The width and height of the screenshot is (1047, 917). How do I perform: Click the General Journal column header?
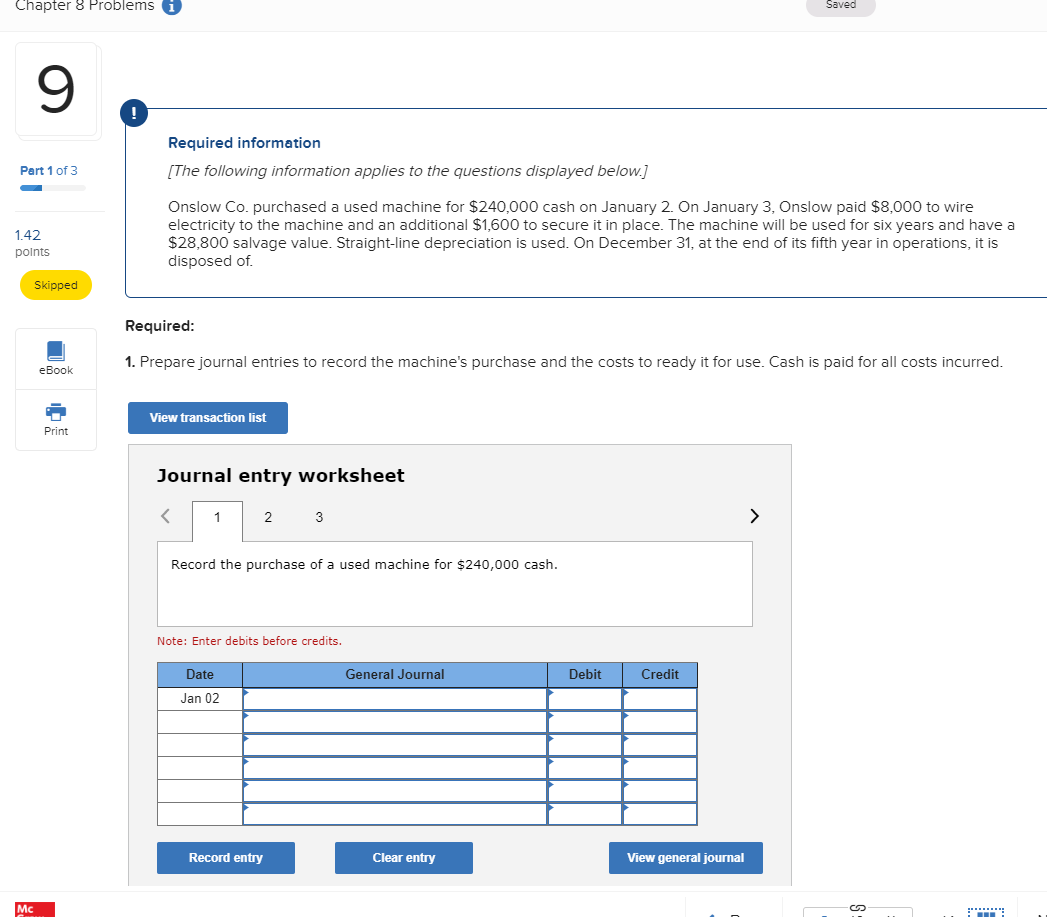[x=395, y=675]
